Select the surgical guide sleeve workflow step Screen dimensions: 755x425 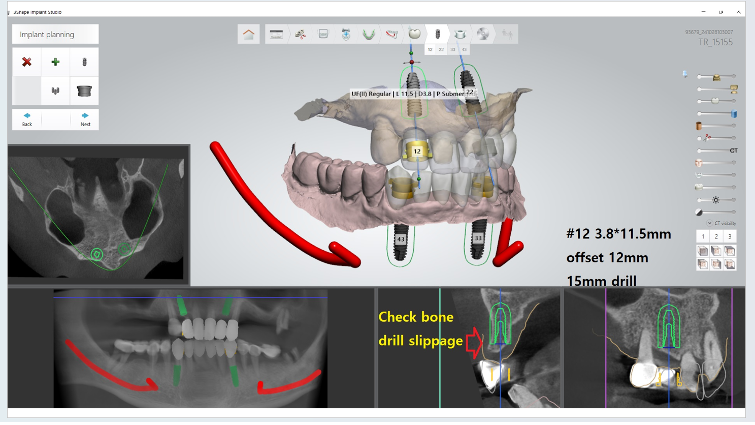click(x=460, y=35)
